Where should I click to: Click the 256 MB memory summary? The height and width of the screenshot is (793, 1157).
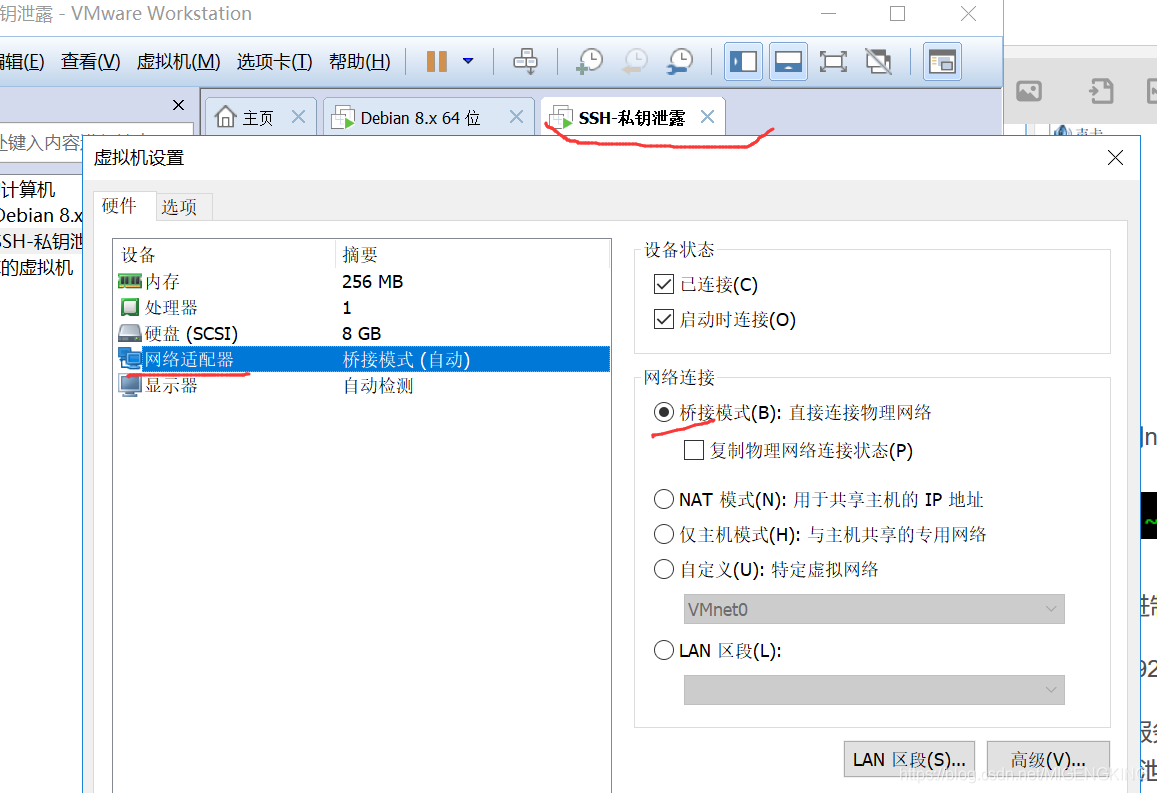pyautogui.click(x=373, y=282)
